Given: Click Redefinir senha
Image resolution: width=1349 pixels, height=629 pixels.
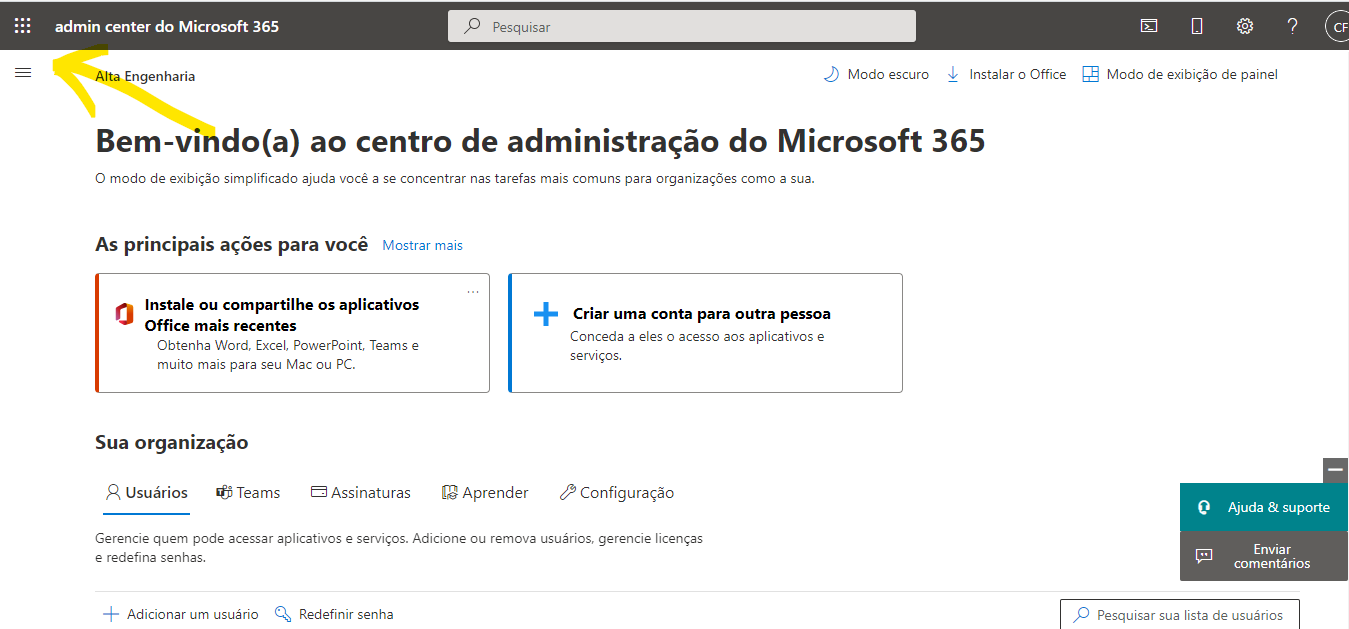Looking at the screenshot, I should (x=334, y=614).
